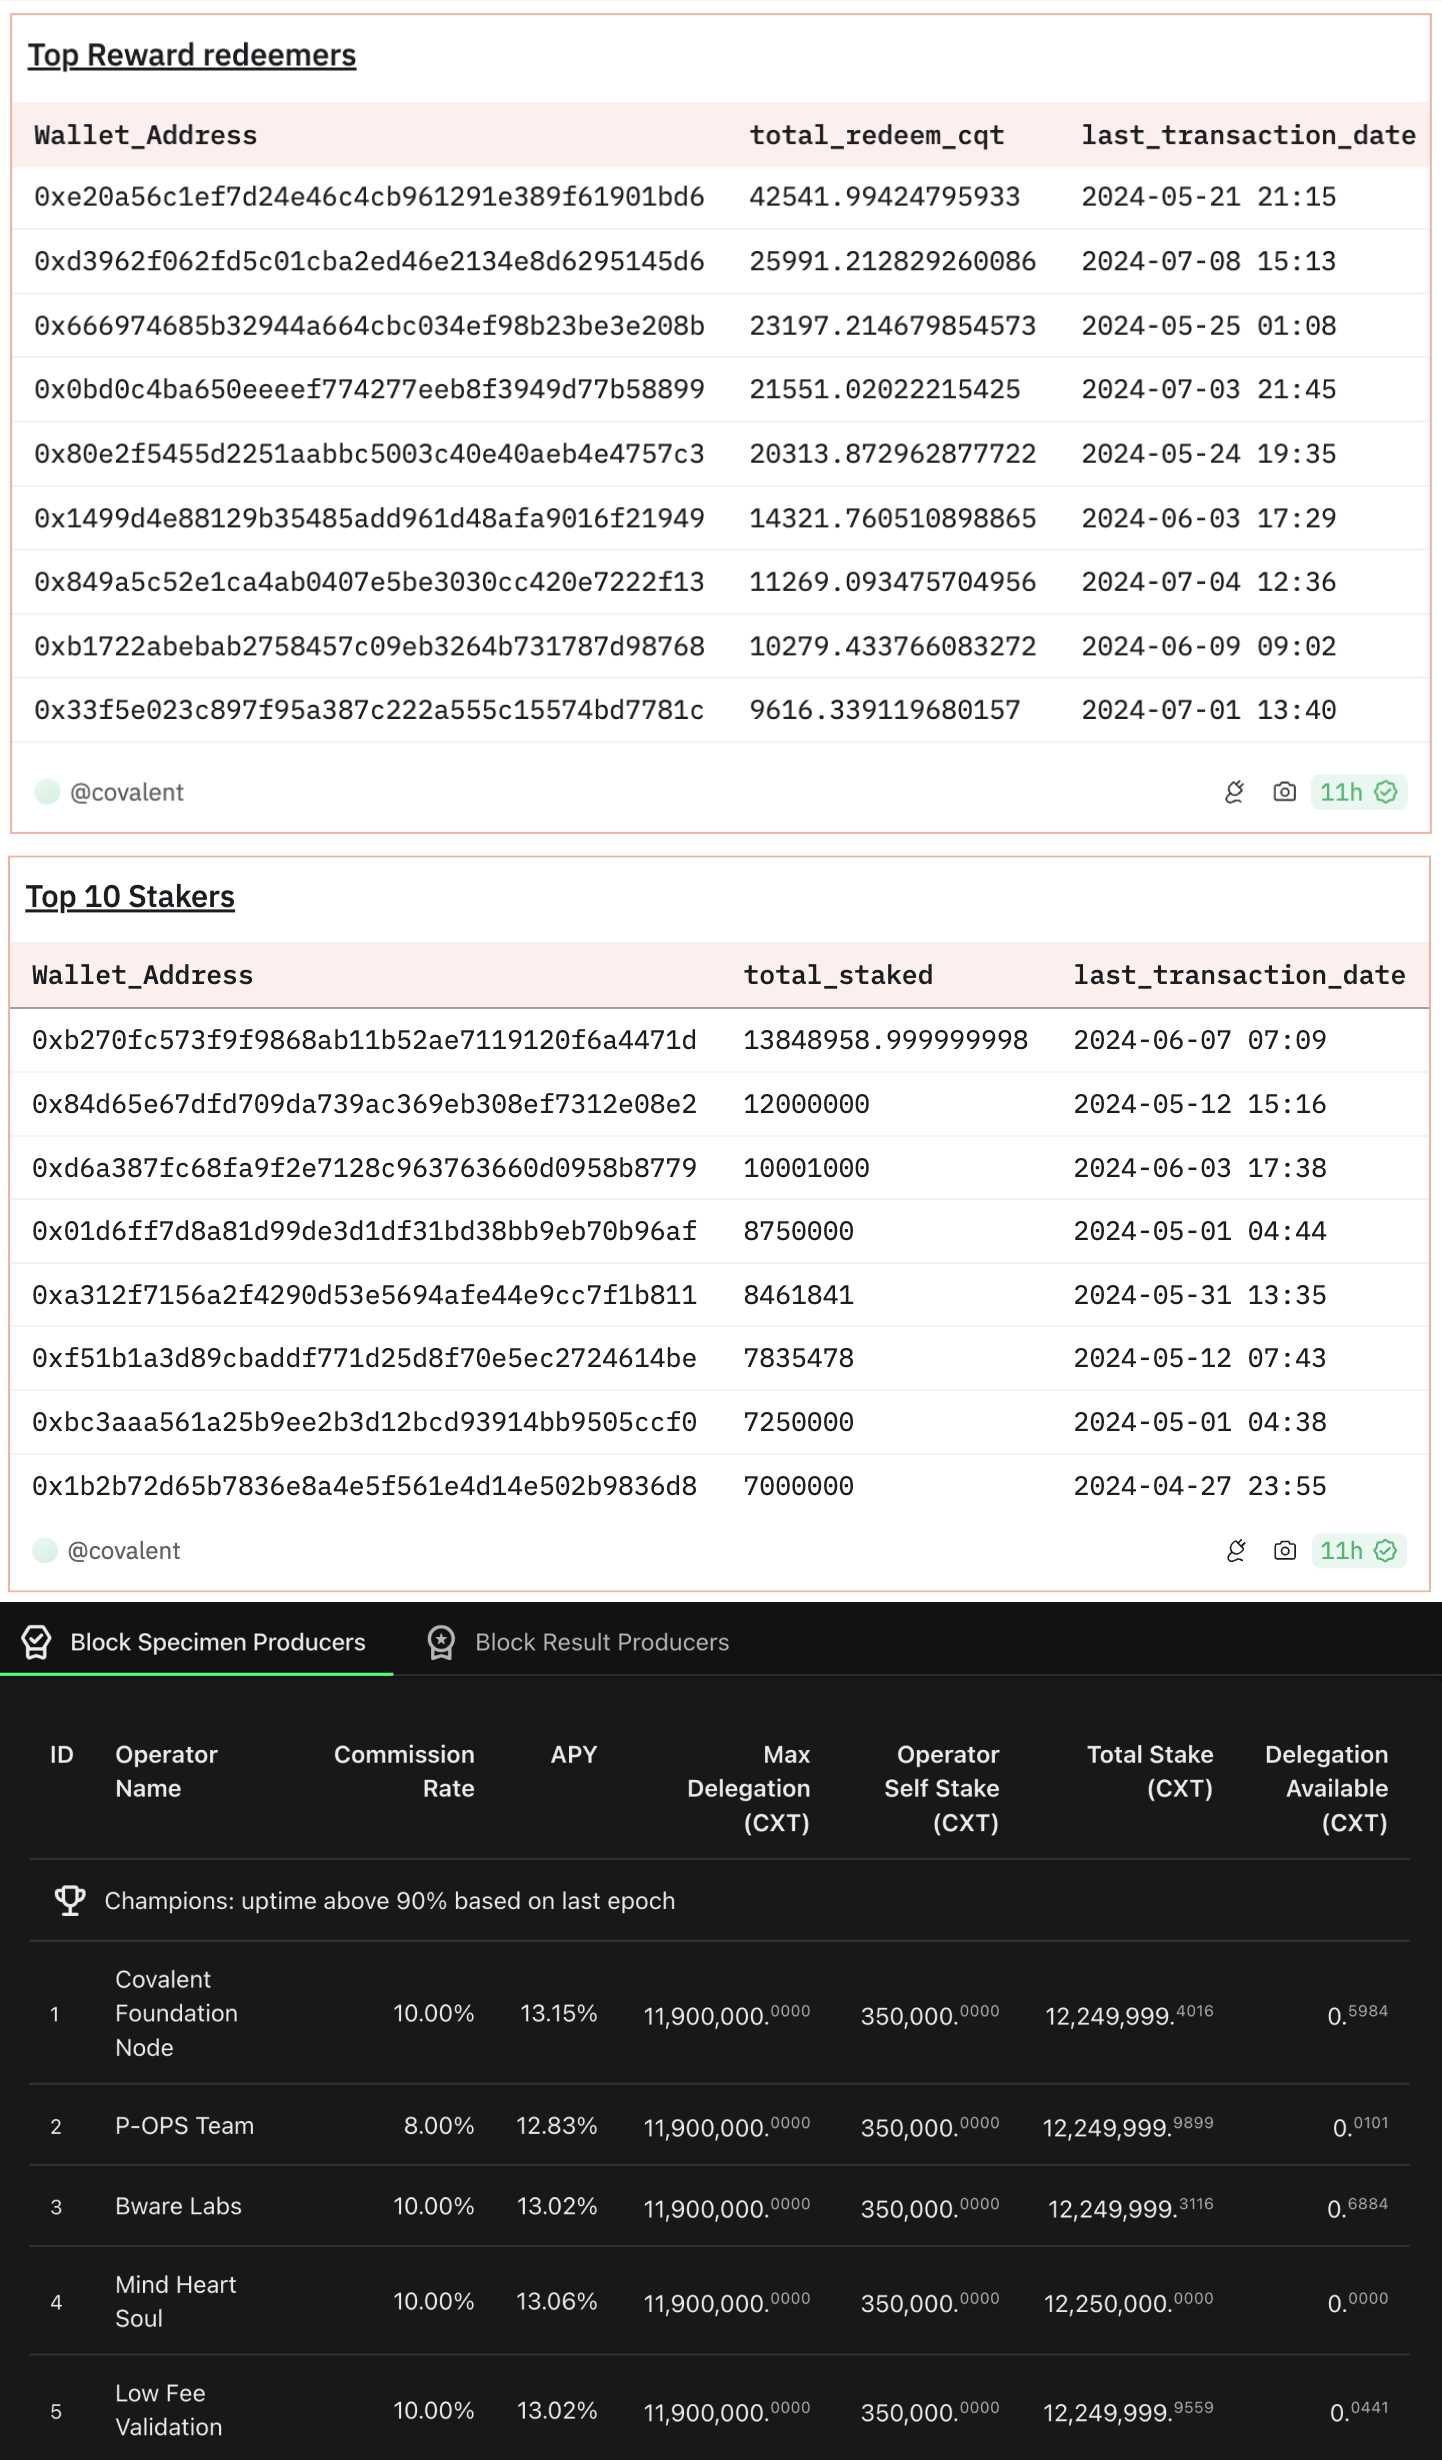Select wallet address 0xe20a56c1ef7d24e46c4cb961291e389f61901bd6
The width and height of the screenshot is (1442, 2460).
pos(369,197)
